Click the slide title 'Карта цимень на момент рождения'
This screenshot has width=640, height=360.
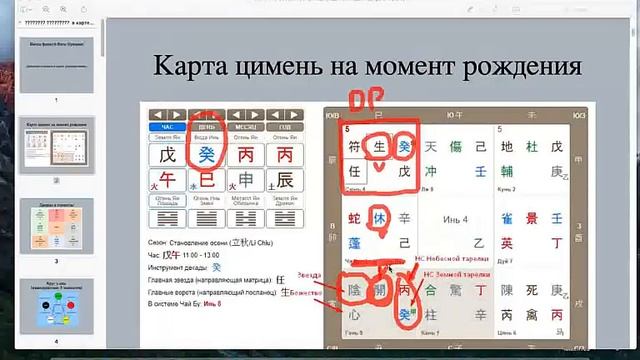[x=367, y=65]
